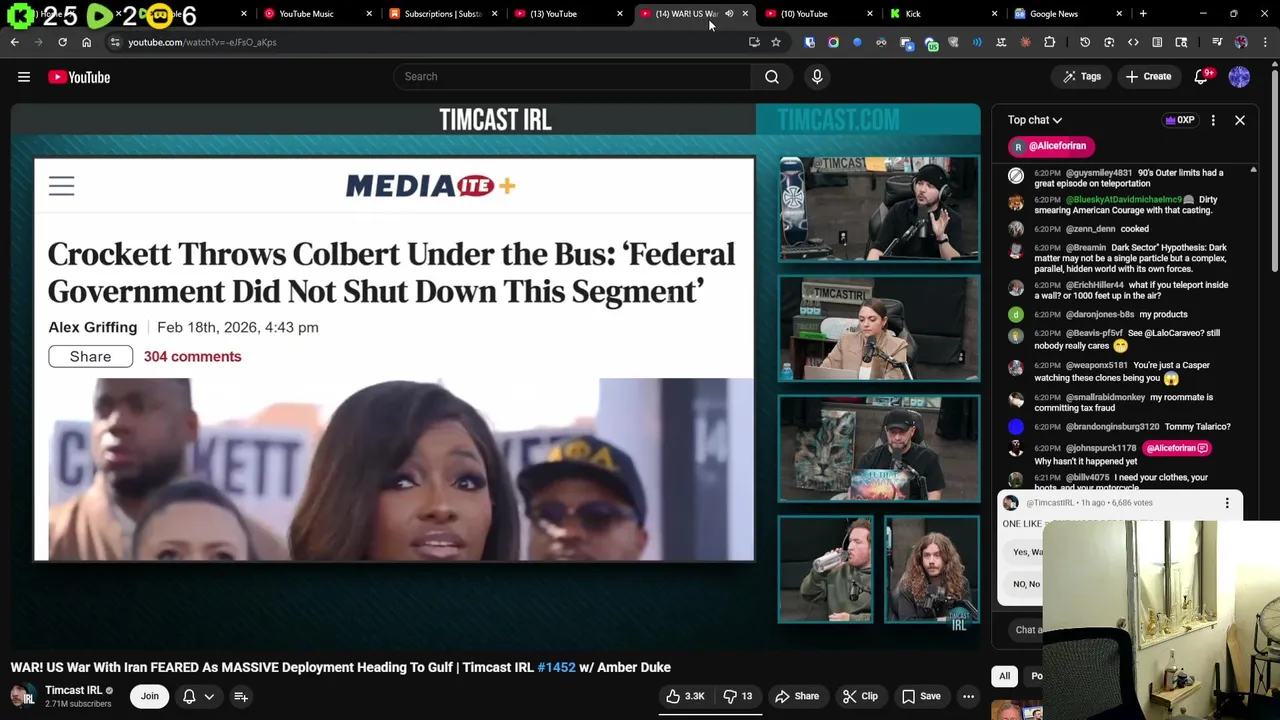Click 2.71M subscribers text
Image resolution: width=1280 pixels, height=720 pixels.
78,704
